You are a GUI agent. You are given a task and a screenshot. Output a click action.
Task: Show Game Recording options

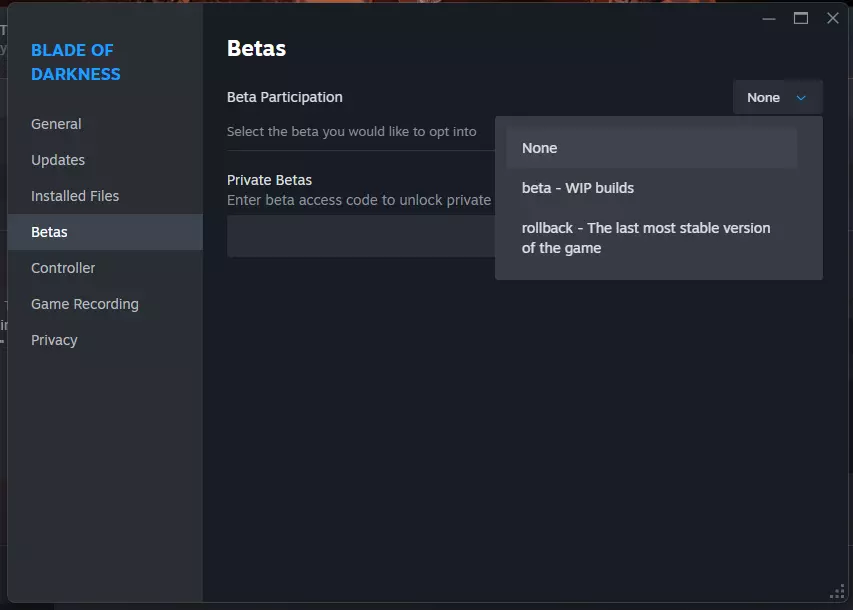tap(85, 304)
